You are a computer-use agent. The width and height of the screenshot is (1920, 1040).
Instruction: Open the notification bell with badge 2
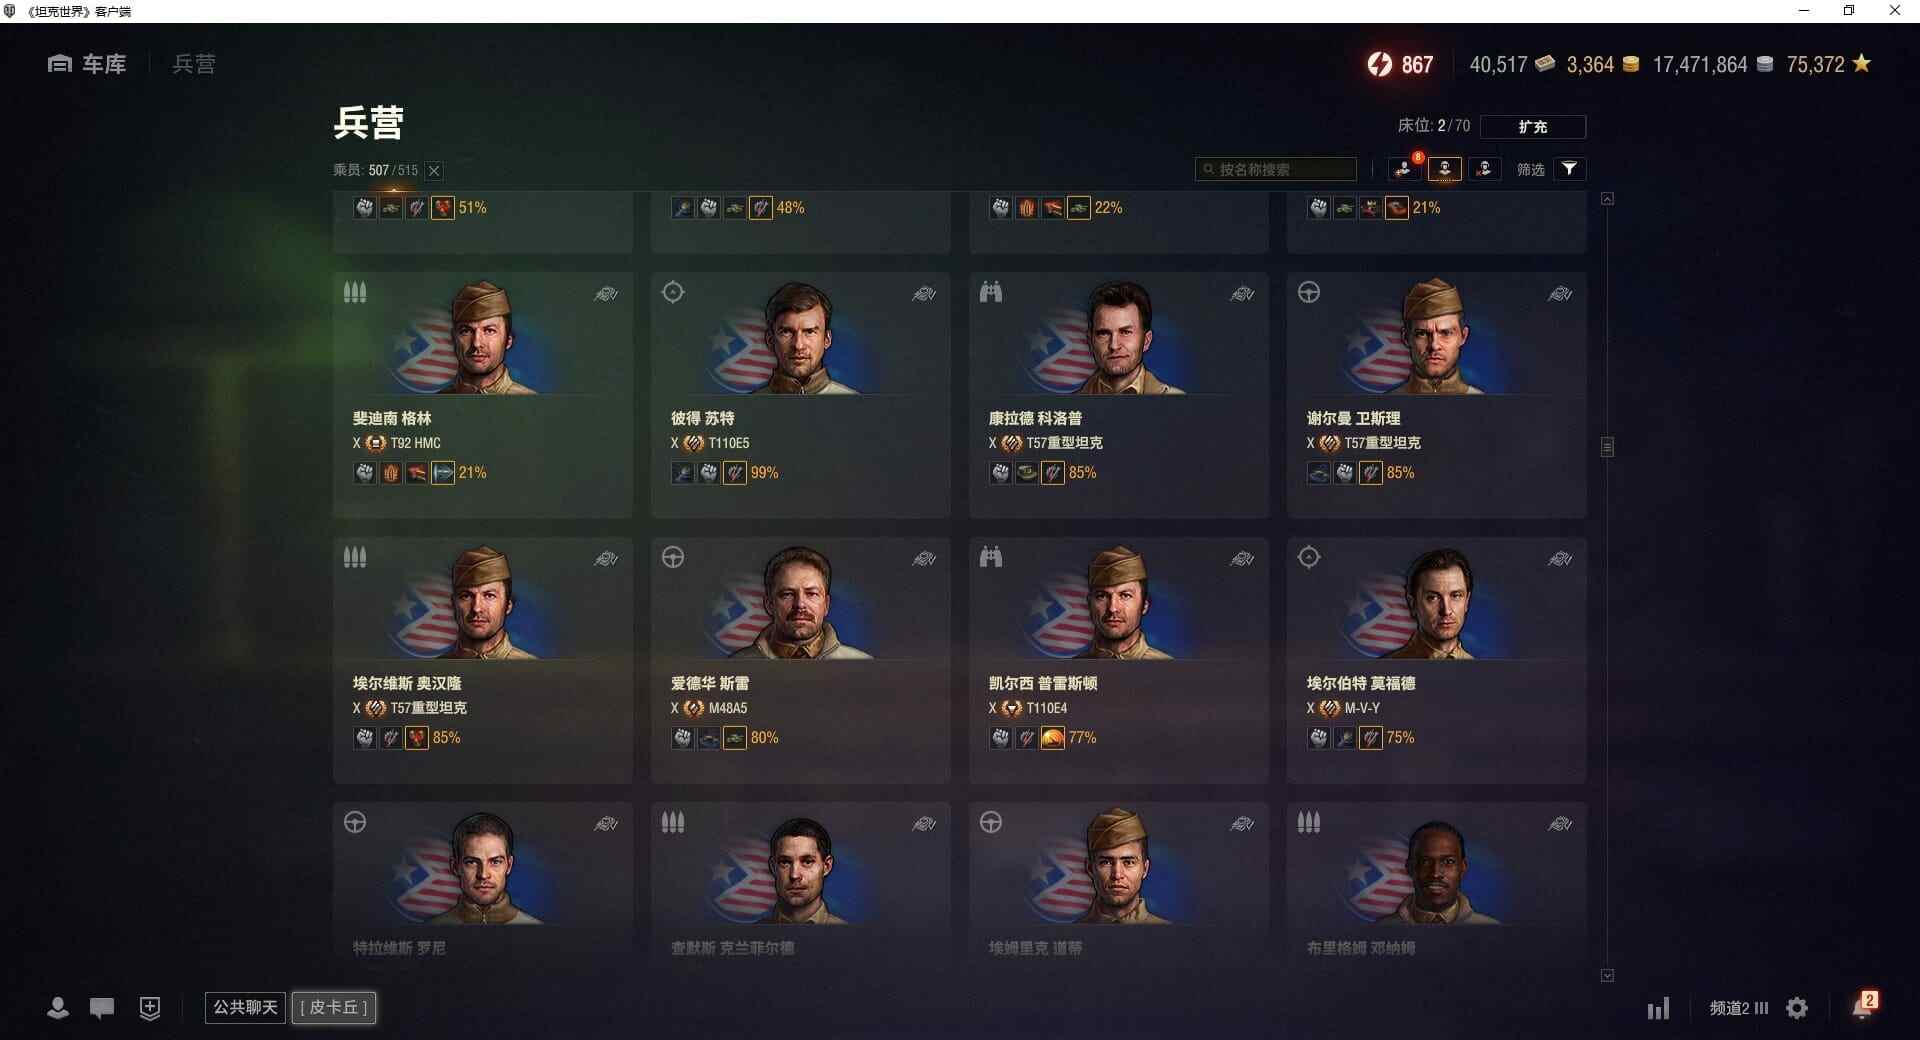point(1864,1006)
